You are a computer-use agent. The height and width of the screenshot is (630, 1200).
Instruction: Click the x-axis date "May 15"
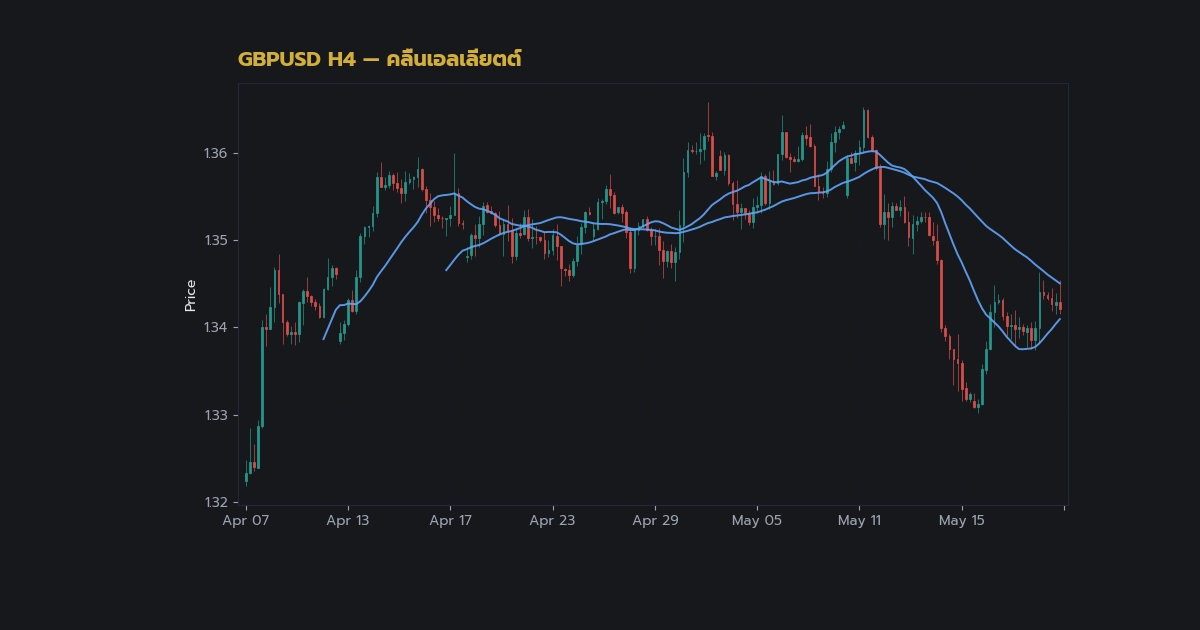coord(962,521)
